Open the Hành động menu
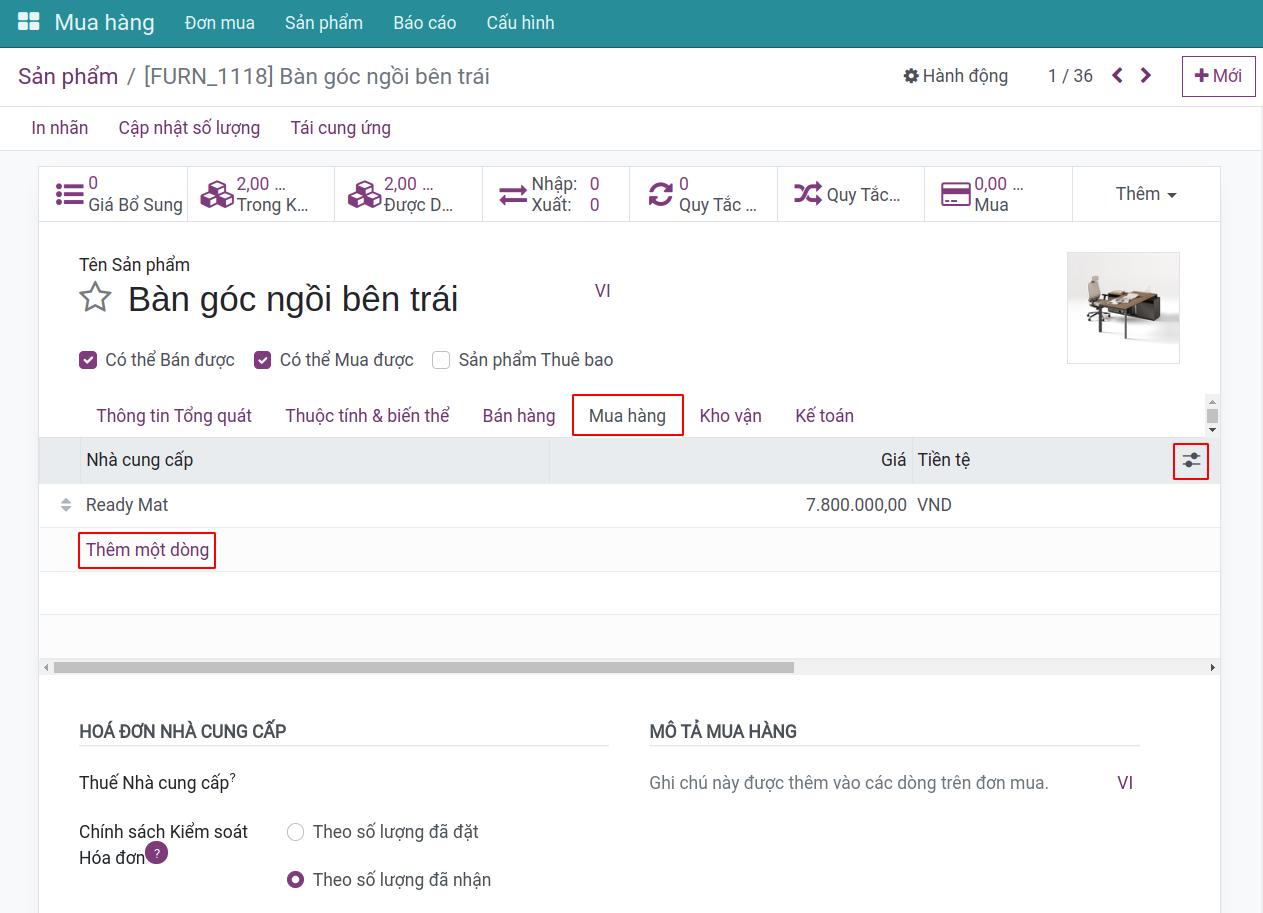This screenshot has height=913, width=1263. tap(955, 75)
